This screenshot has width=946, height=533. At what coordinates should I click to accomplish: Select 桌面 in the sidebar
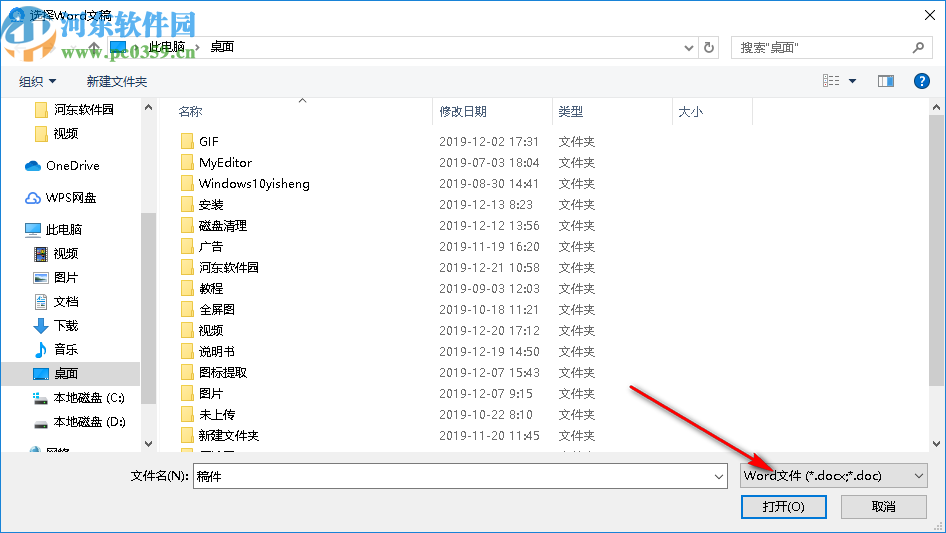71,374
